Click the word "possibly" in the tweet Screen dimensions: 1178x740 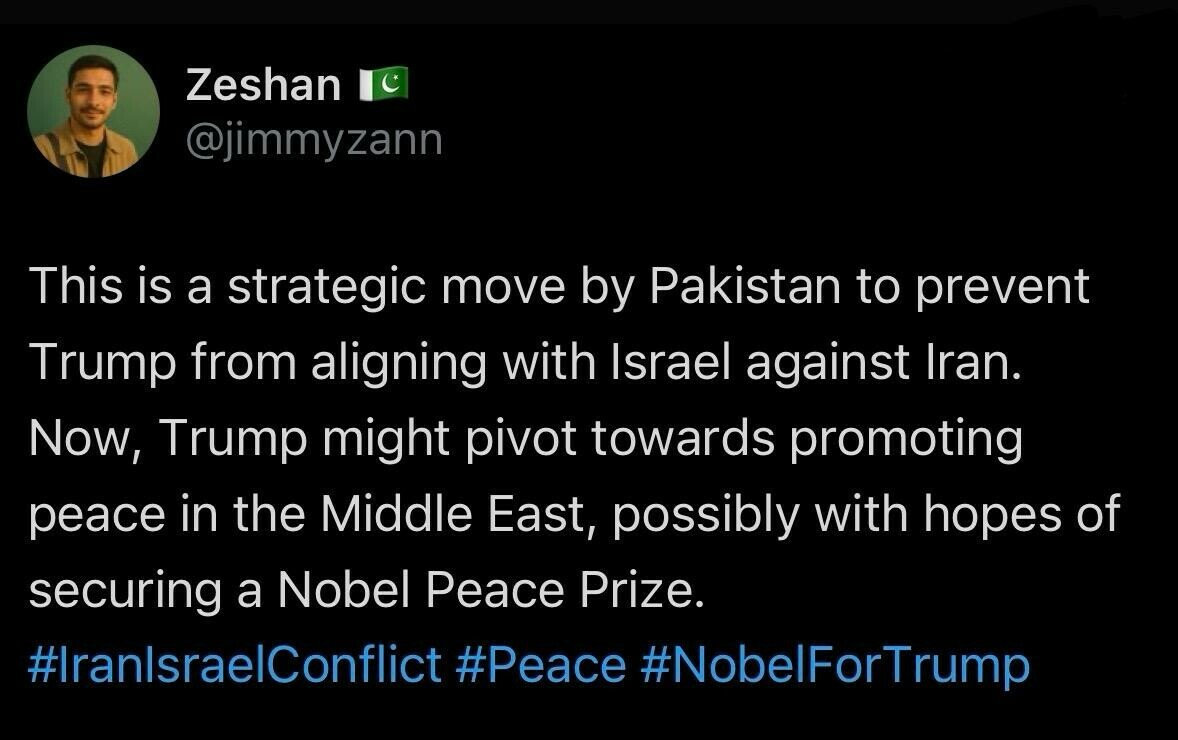click(706, 517)
